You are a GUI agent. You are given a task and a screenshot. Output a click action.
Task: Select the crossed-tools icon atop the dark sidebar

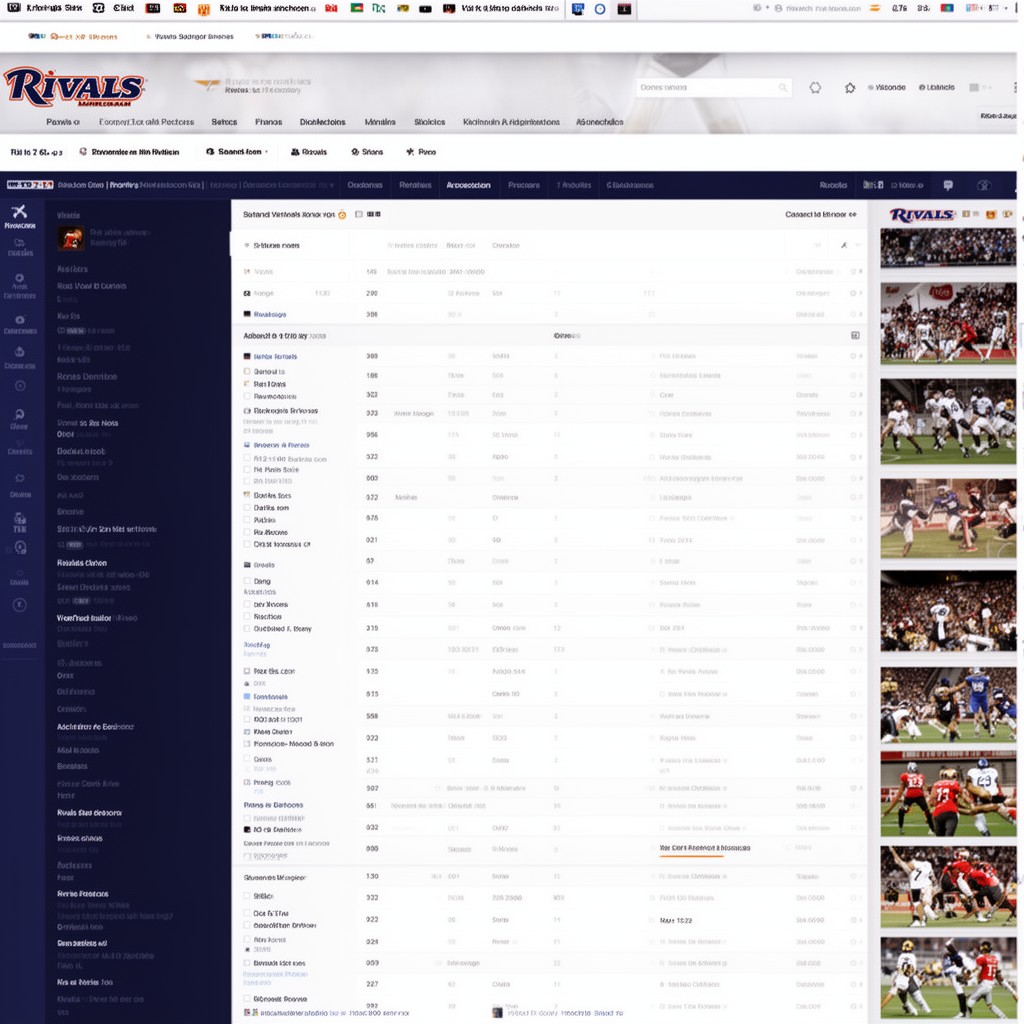click(x=20, y=211)
